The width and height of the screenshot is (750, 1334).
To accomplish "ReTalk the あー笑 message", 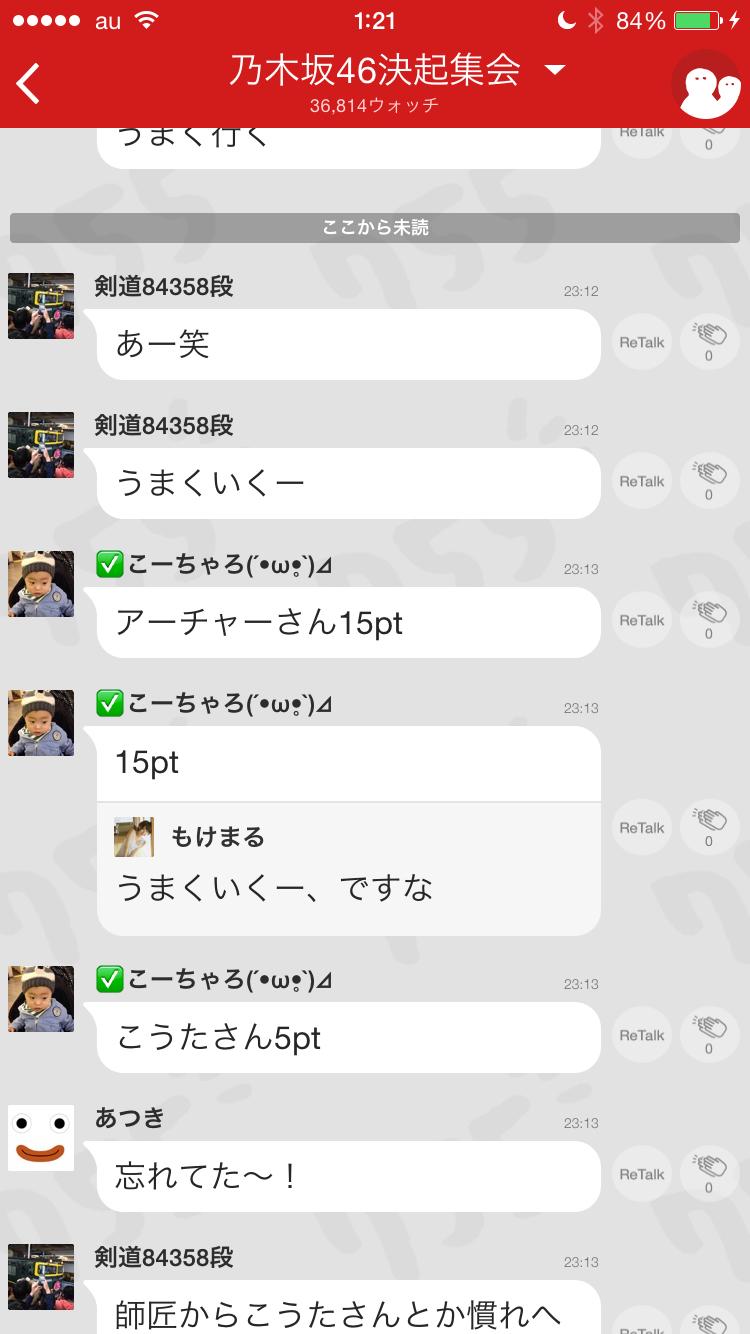I will pos(641,342).
